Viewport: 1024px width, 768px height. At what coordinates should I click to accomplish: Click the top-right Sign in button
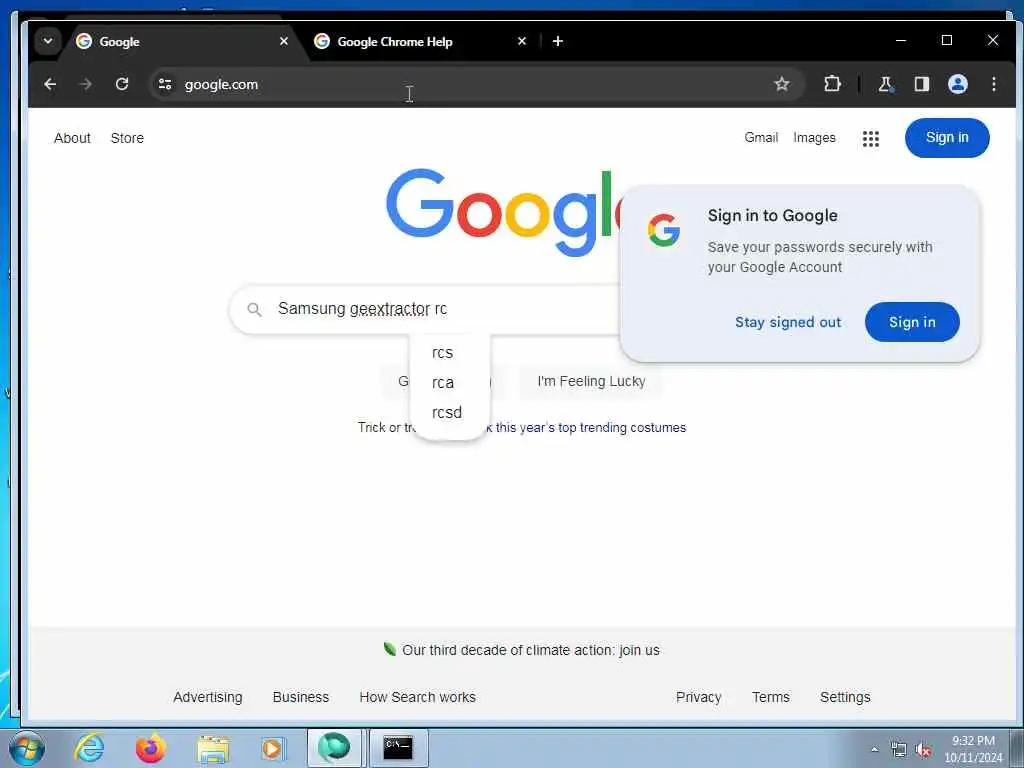[x=947, y=138]
